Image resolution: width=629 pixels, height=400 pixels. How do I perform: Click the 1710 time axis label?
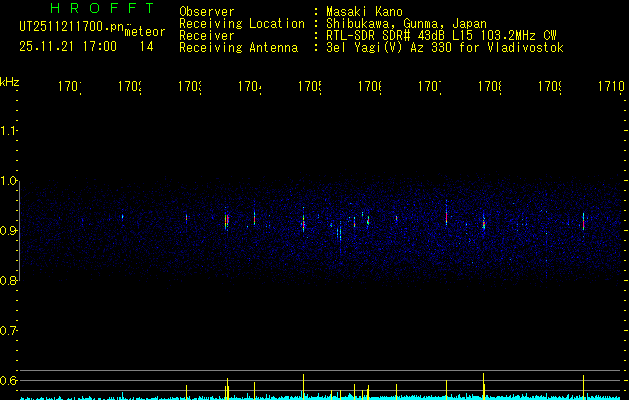coord(611,86)
